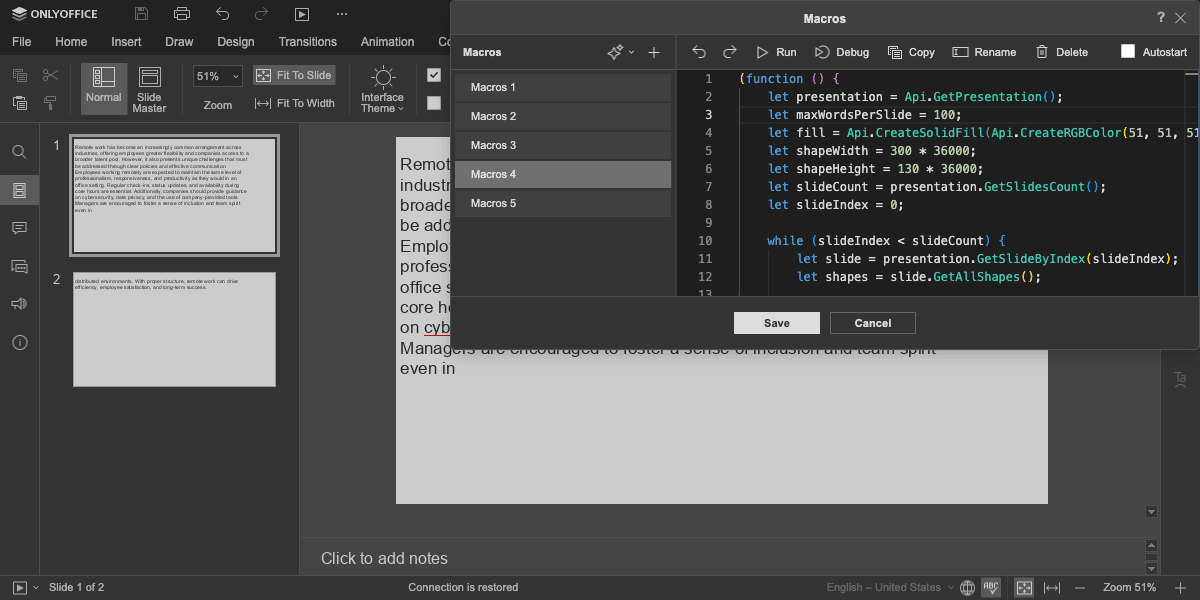Redo via the title bar arrow

(261, 14)
